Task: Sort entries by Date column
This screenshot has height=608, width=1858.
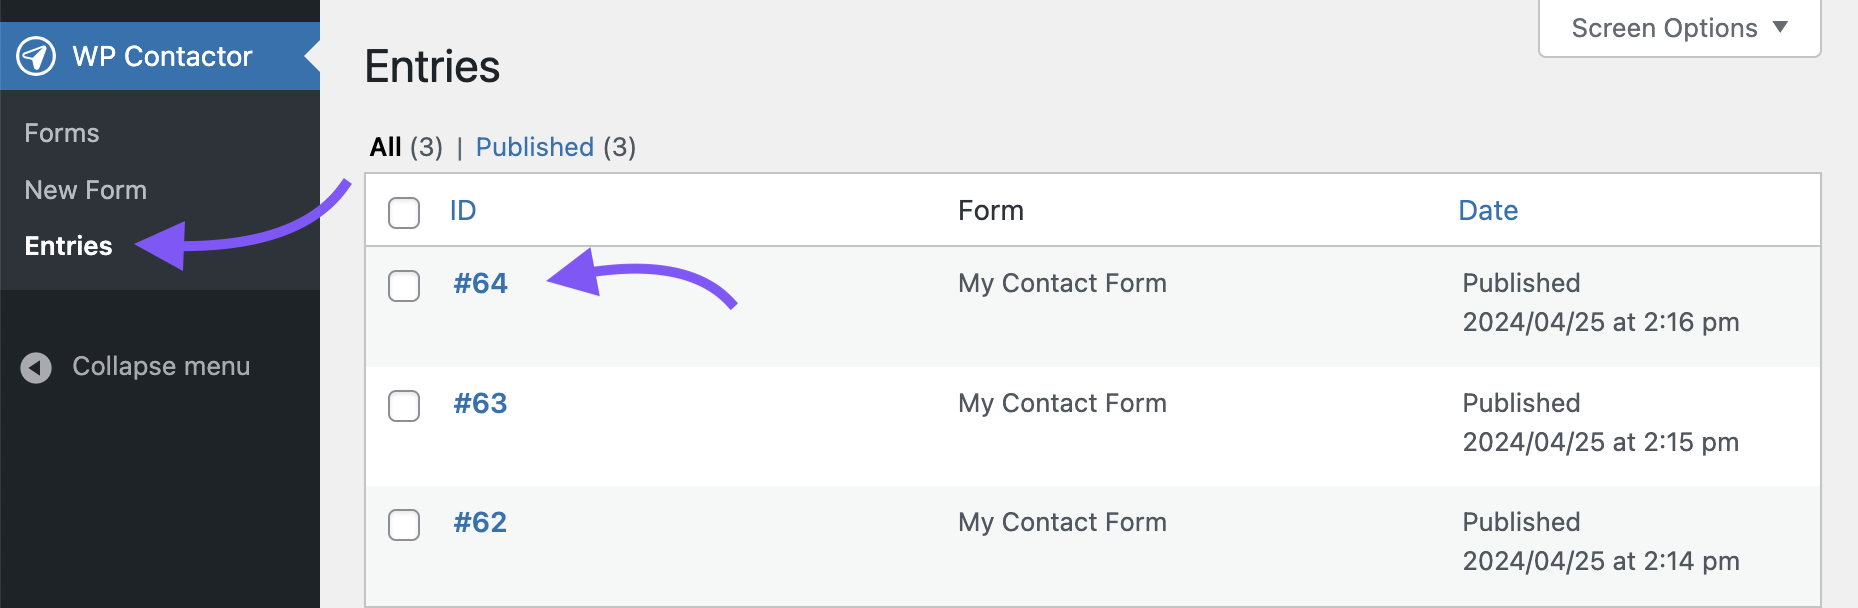Action: pyautogui.click(x=1488, y=210)
